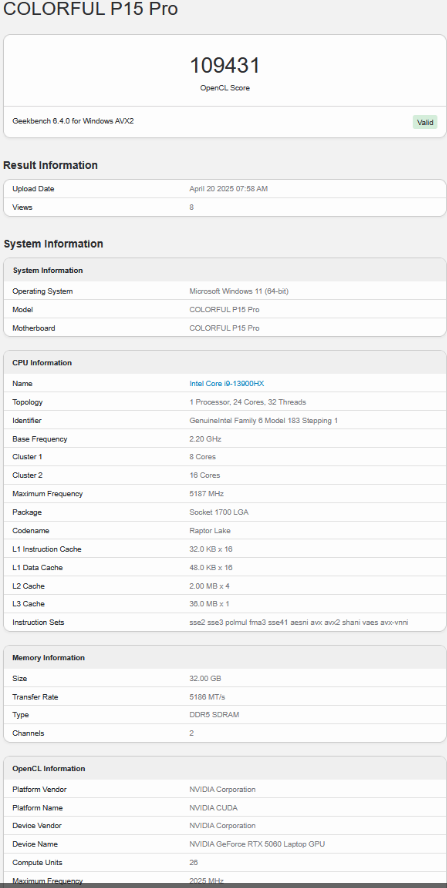Click the Compute Units row label
Viewport: 447px width, 888px height.
pos(37,863)
